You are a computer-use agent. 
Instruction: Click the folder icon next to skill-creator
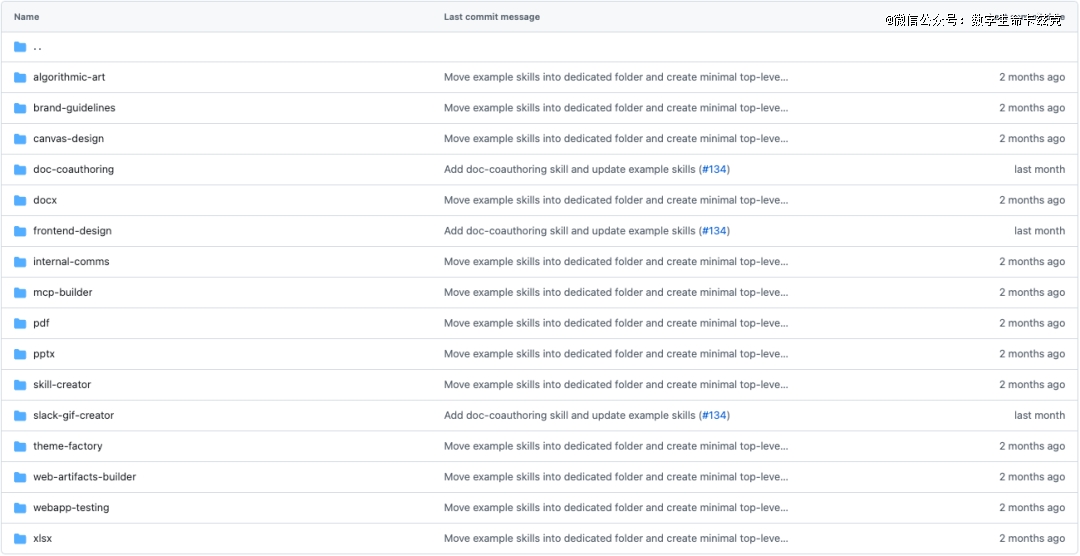[x=20, y=385]
